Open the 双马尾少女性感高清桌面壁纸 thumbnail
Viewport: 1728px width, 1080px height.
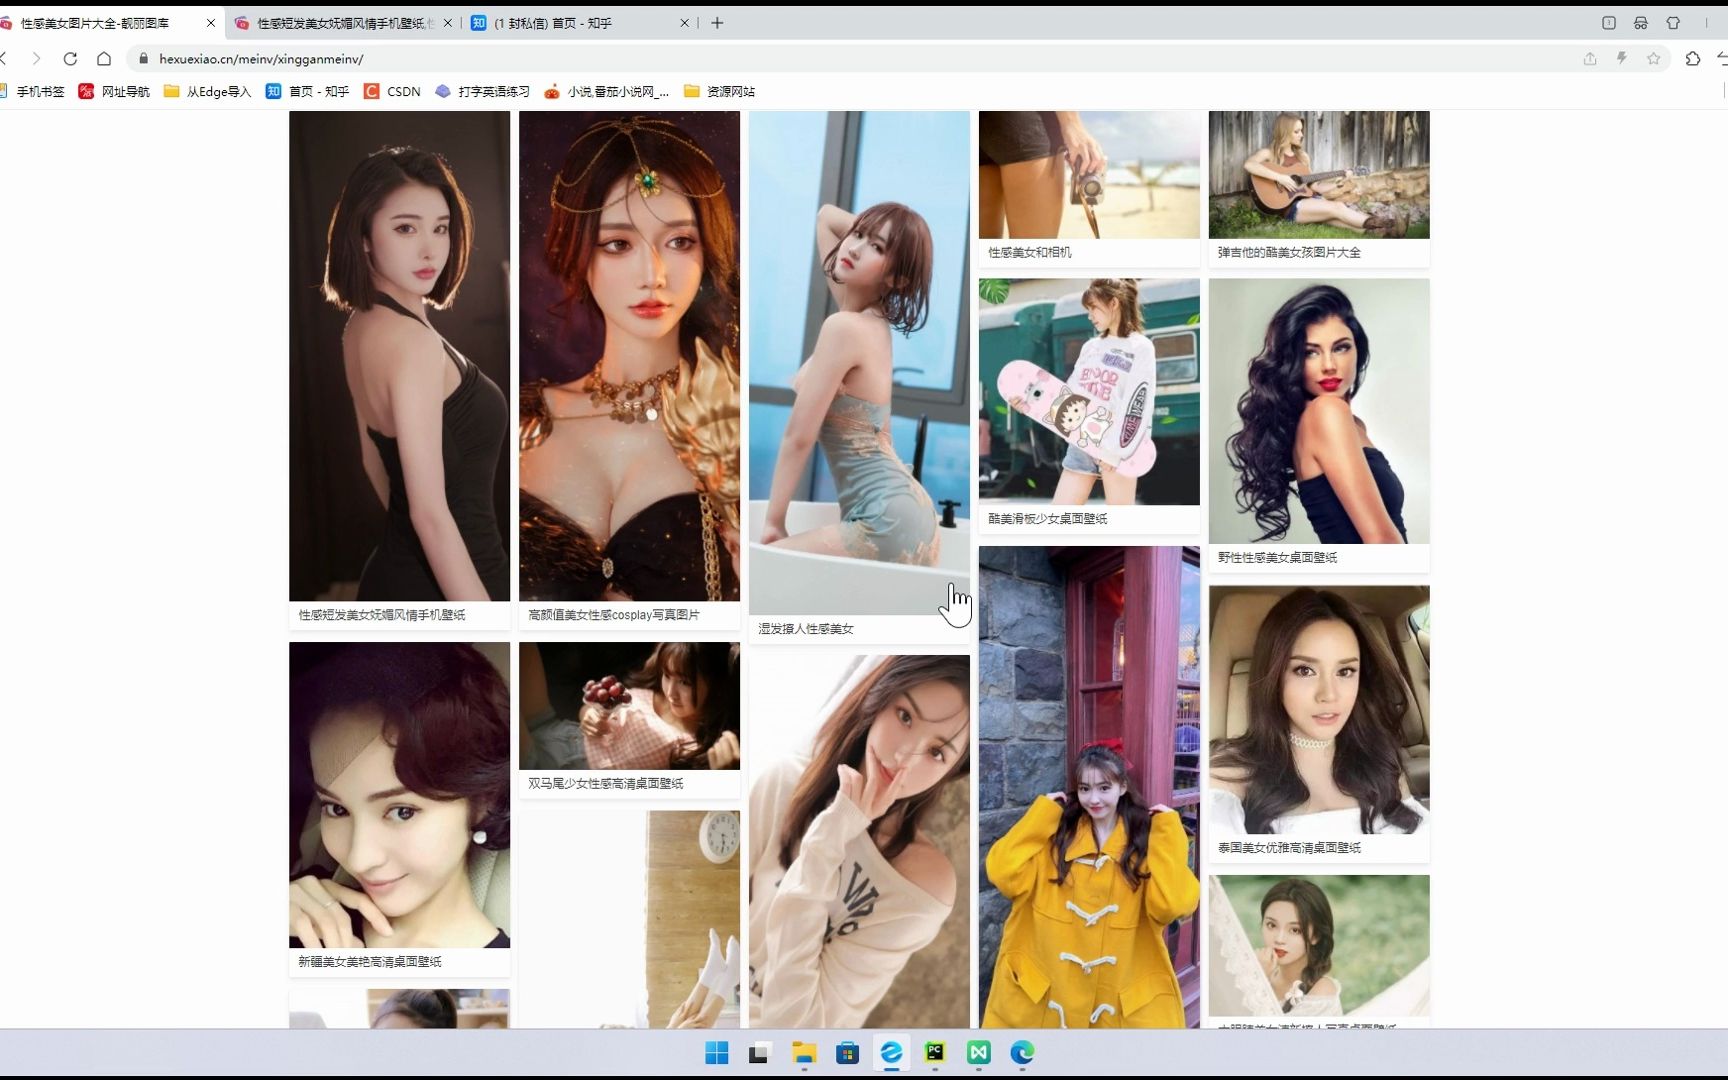point(629,706)
